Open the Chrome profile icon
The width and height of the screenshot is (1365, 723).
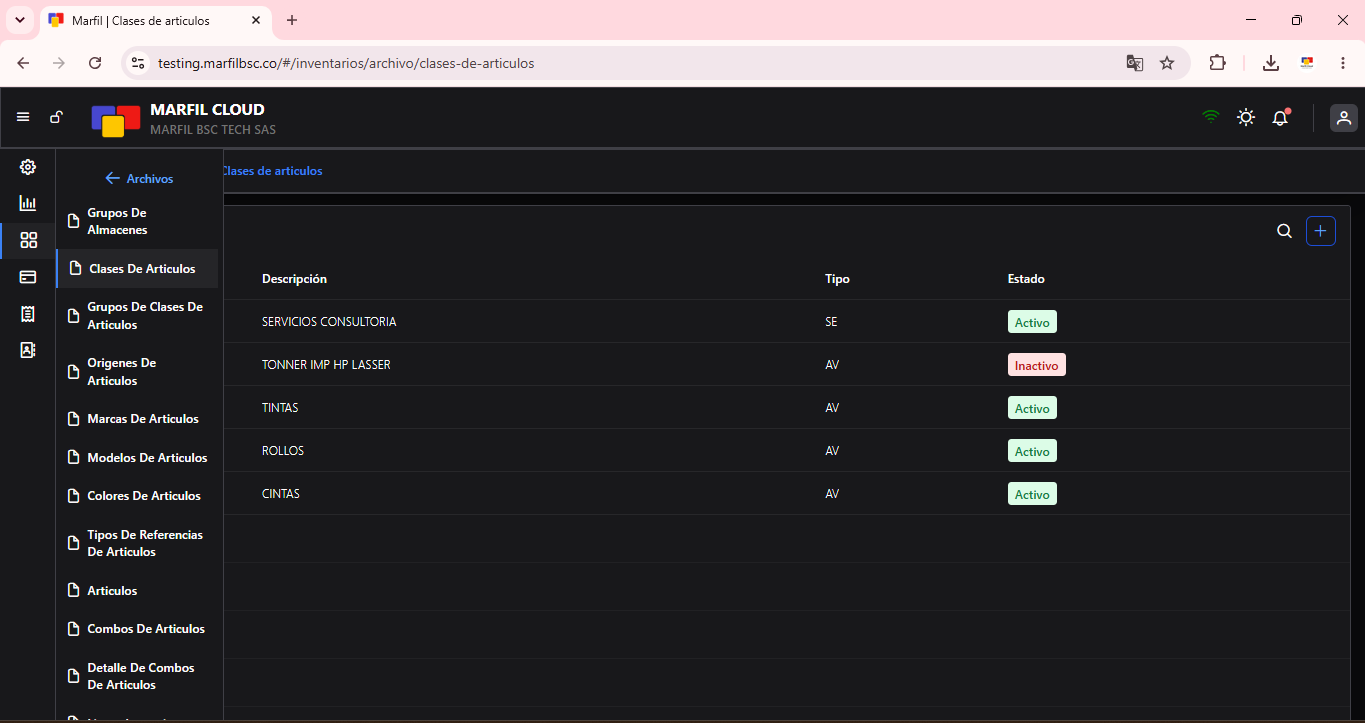tap(1306, 63)
